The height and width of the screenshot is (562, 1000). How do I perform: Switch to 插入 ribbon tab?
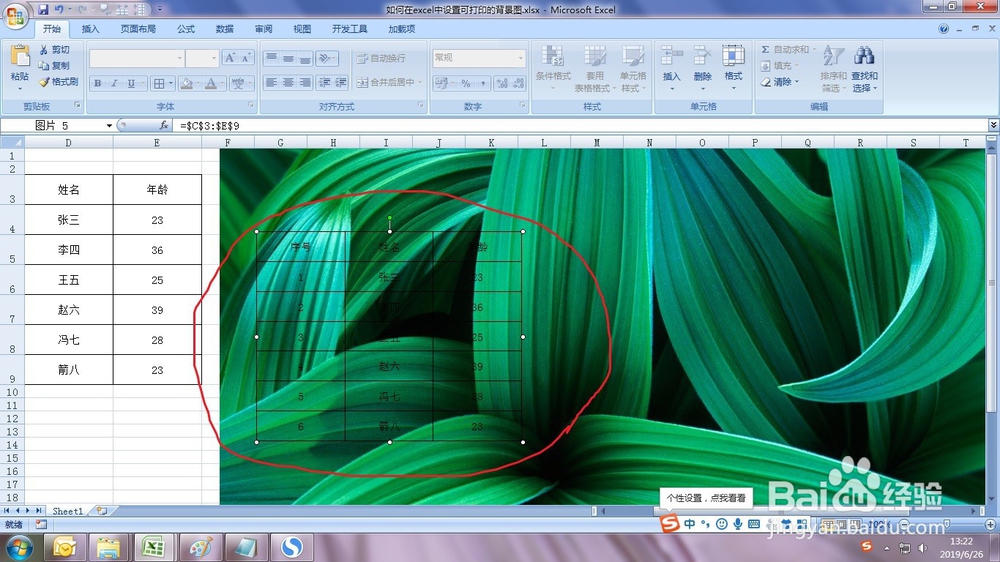point(91,29)
